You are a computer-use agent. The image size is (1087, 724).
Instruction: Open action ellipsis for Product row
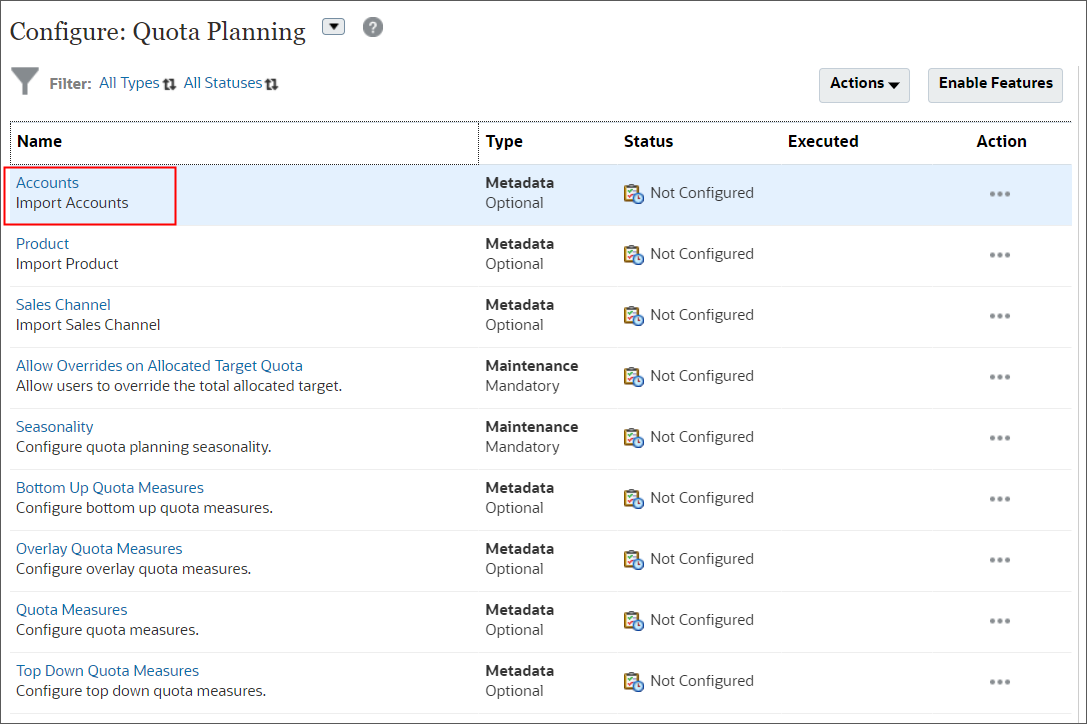pos(1000,255)
